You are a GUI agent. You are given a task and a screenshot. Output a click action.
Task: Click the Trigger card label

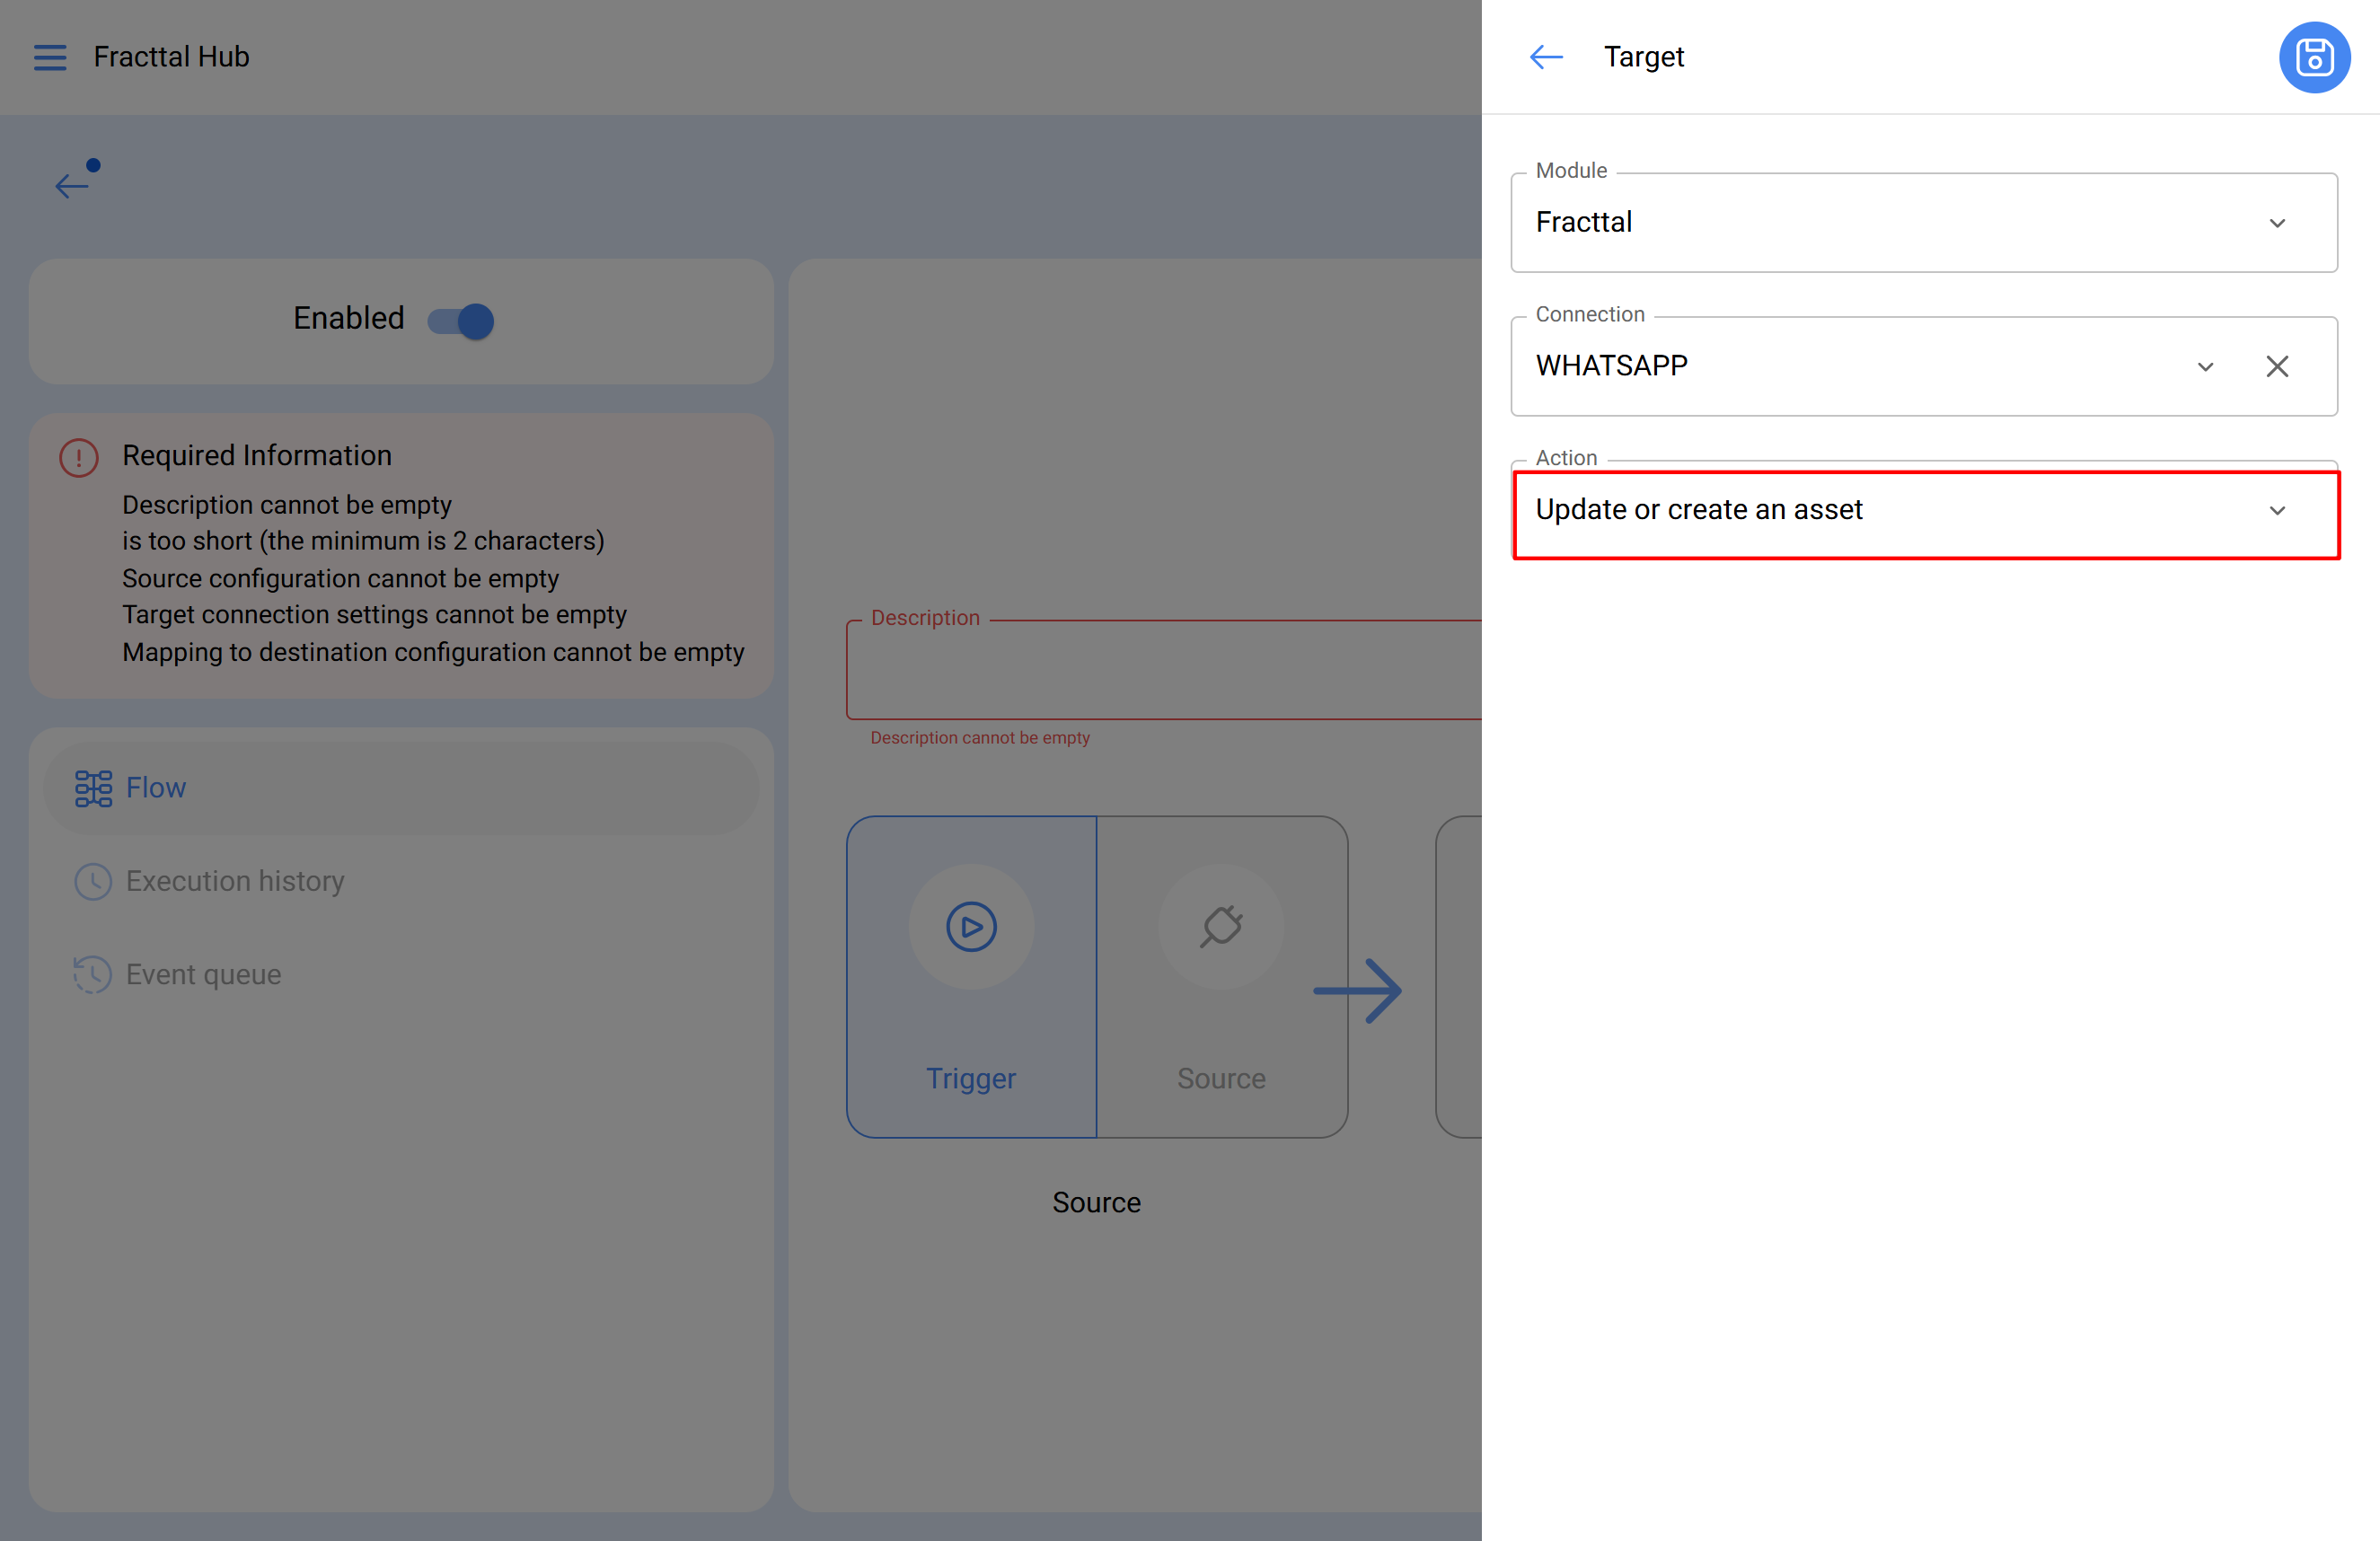coord(970,1078)
